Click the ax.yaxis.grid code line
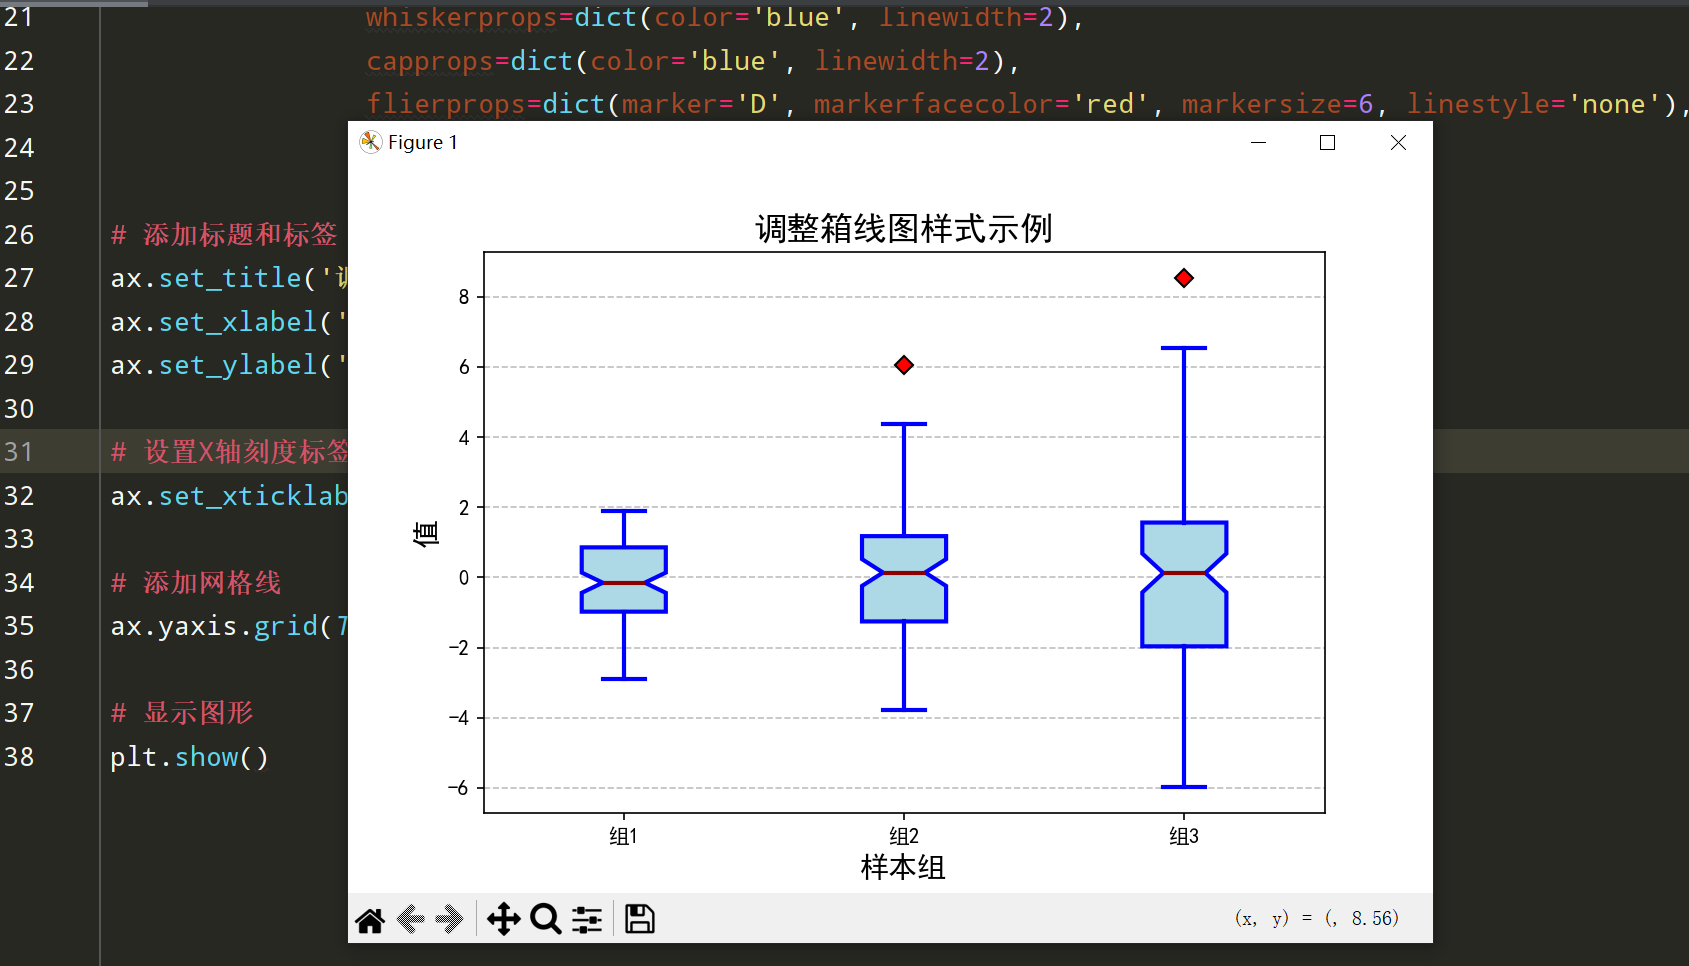The width and height of the screenshot is (1689, 966). [229, 626]
